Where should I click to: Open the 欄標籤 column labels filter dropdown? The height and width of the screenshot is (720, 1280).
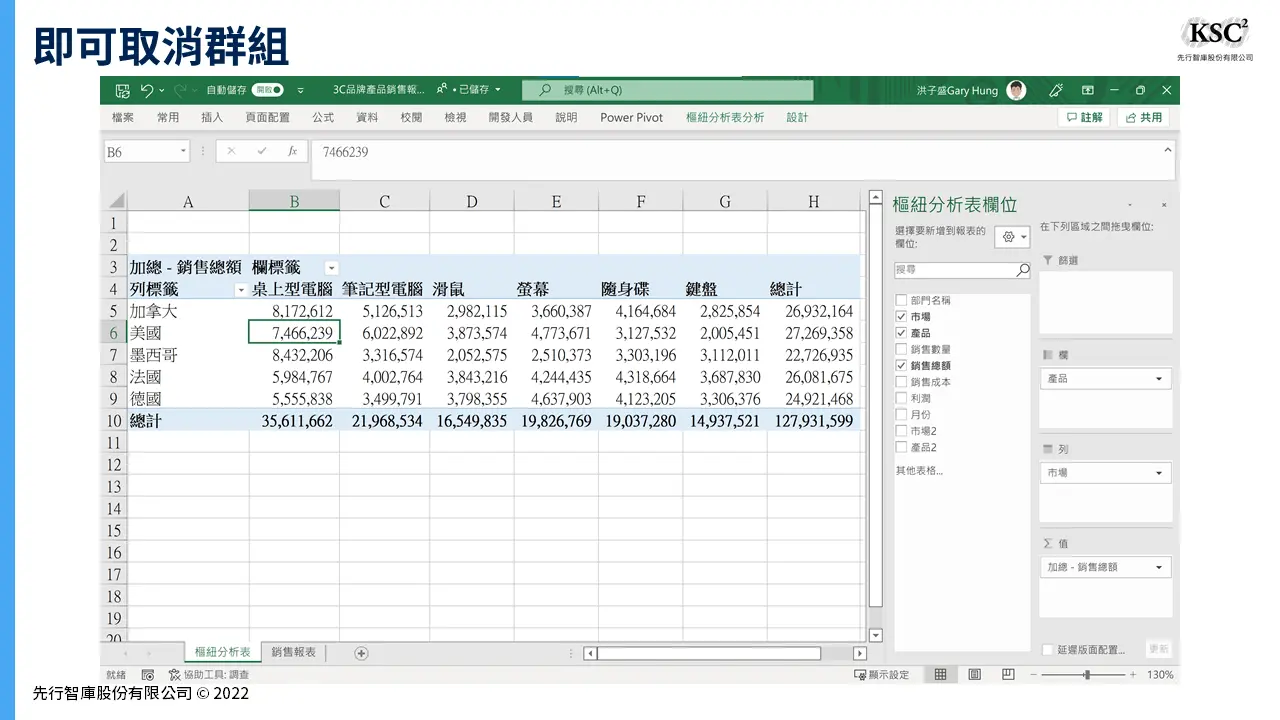pyautogui.click(x=331, y=268)
